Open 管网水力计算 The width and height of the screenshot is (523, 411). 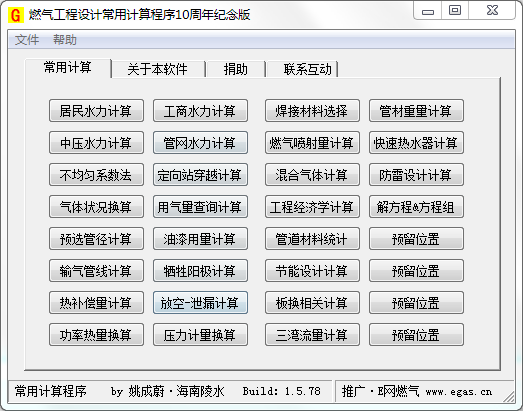pos(200,143)
